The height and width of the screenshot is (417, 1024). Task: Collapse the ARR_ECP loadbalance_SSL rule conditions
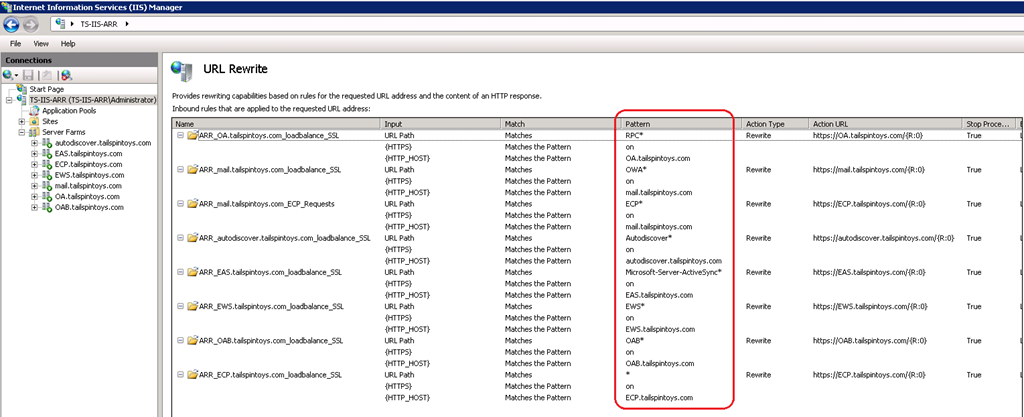click(180, 375)
